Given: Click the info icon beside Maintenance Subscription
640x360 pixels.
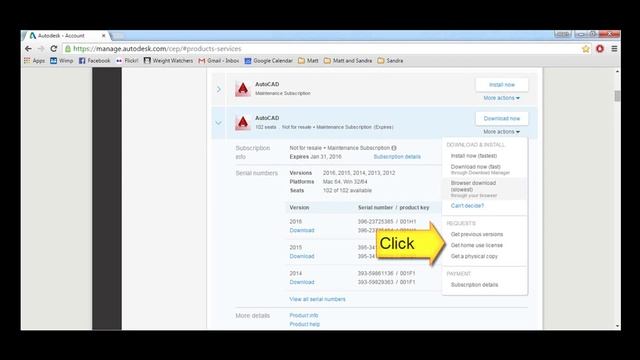Looking at the screenshot, I should pos(394,148).
